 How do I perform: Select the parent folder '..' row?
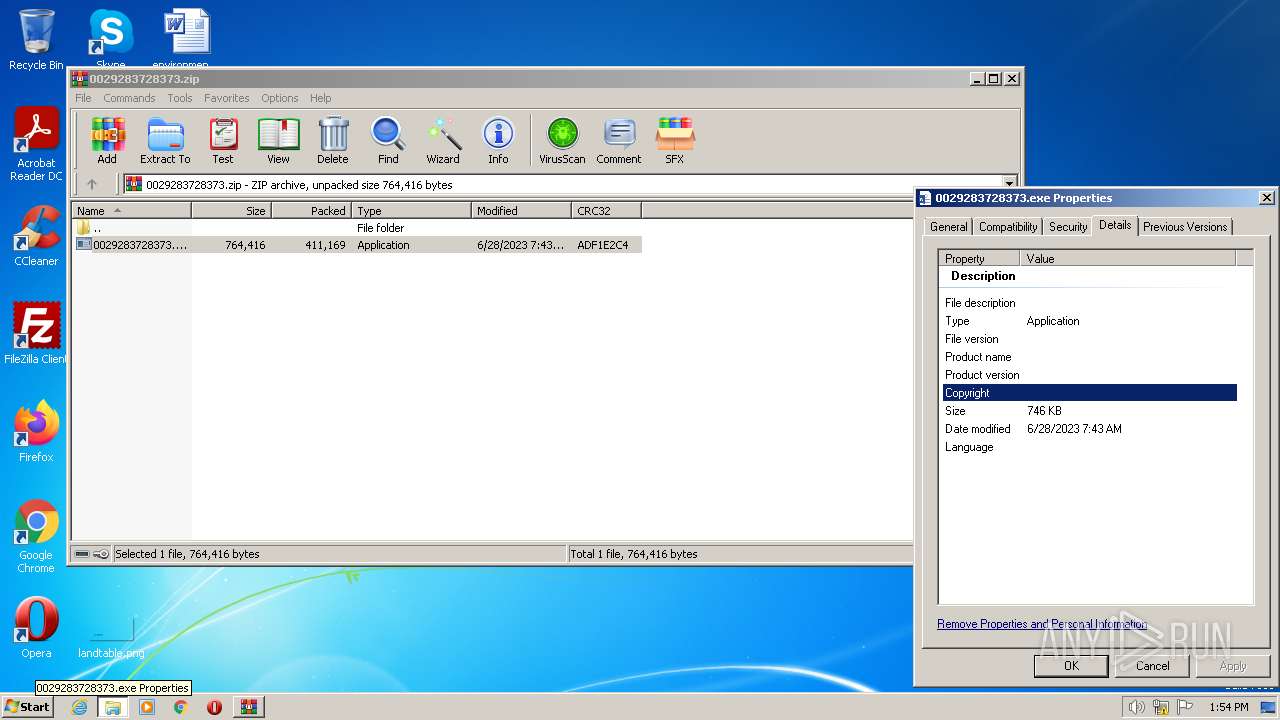(x=356, y=228)
